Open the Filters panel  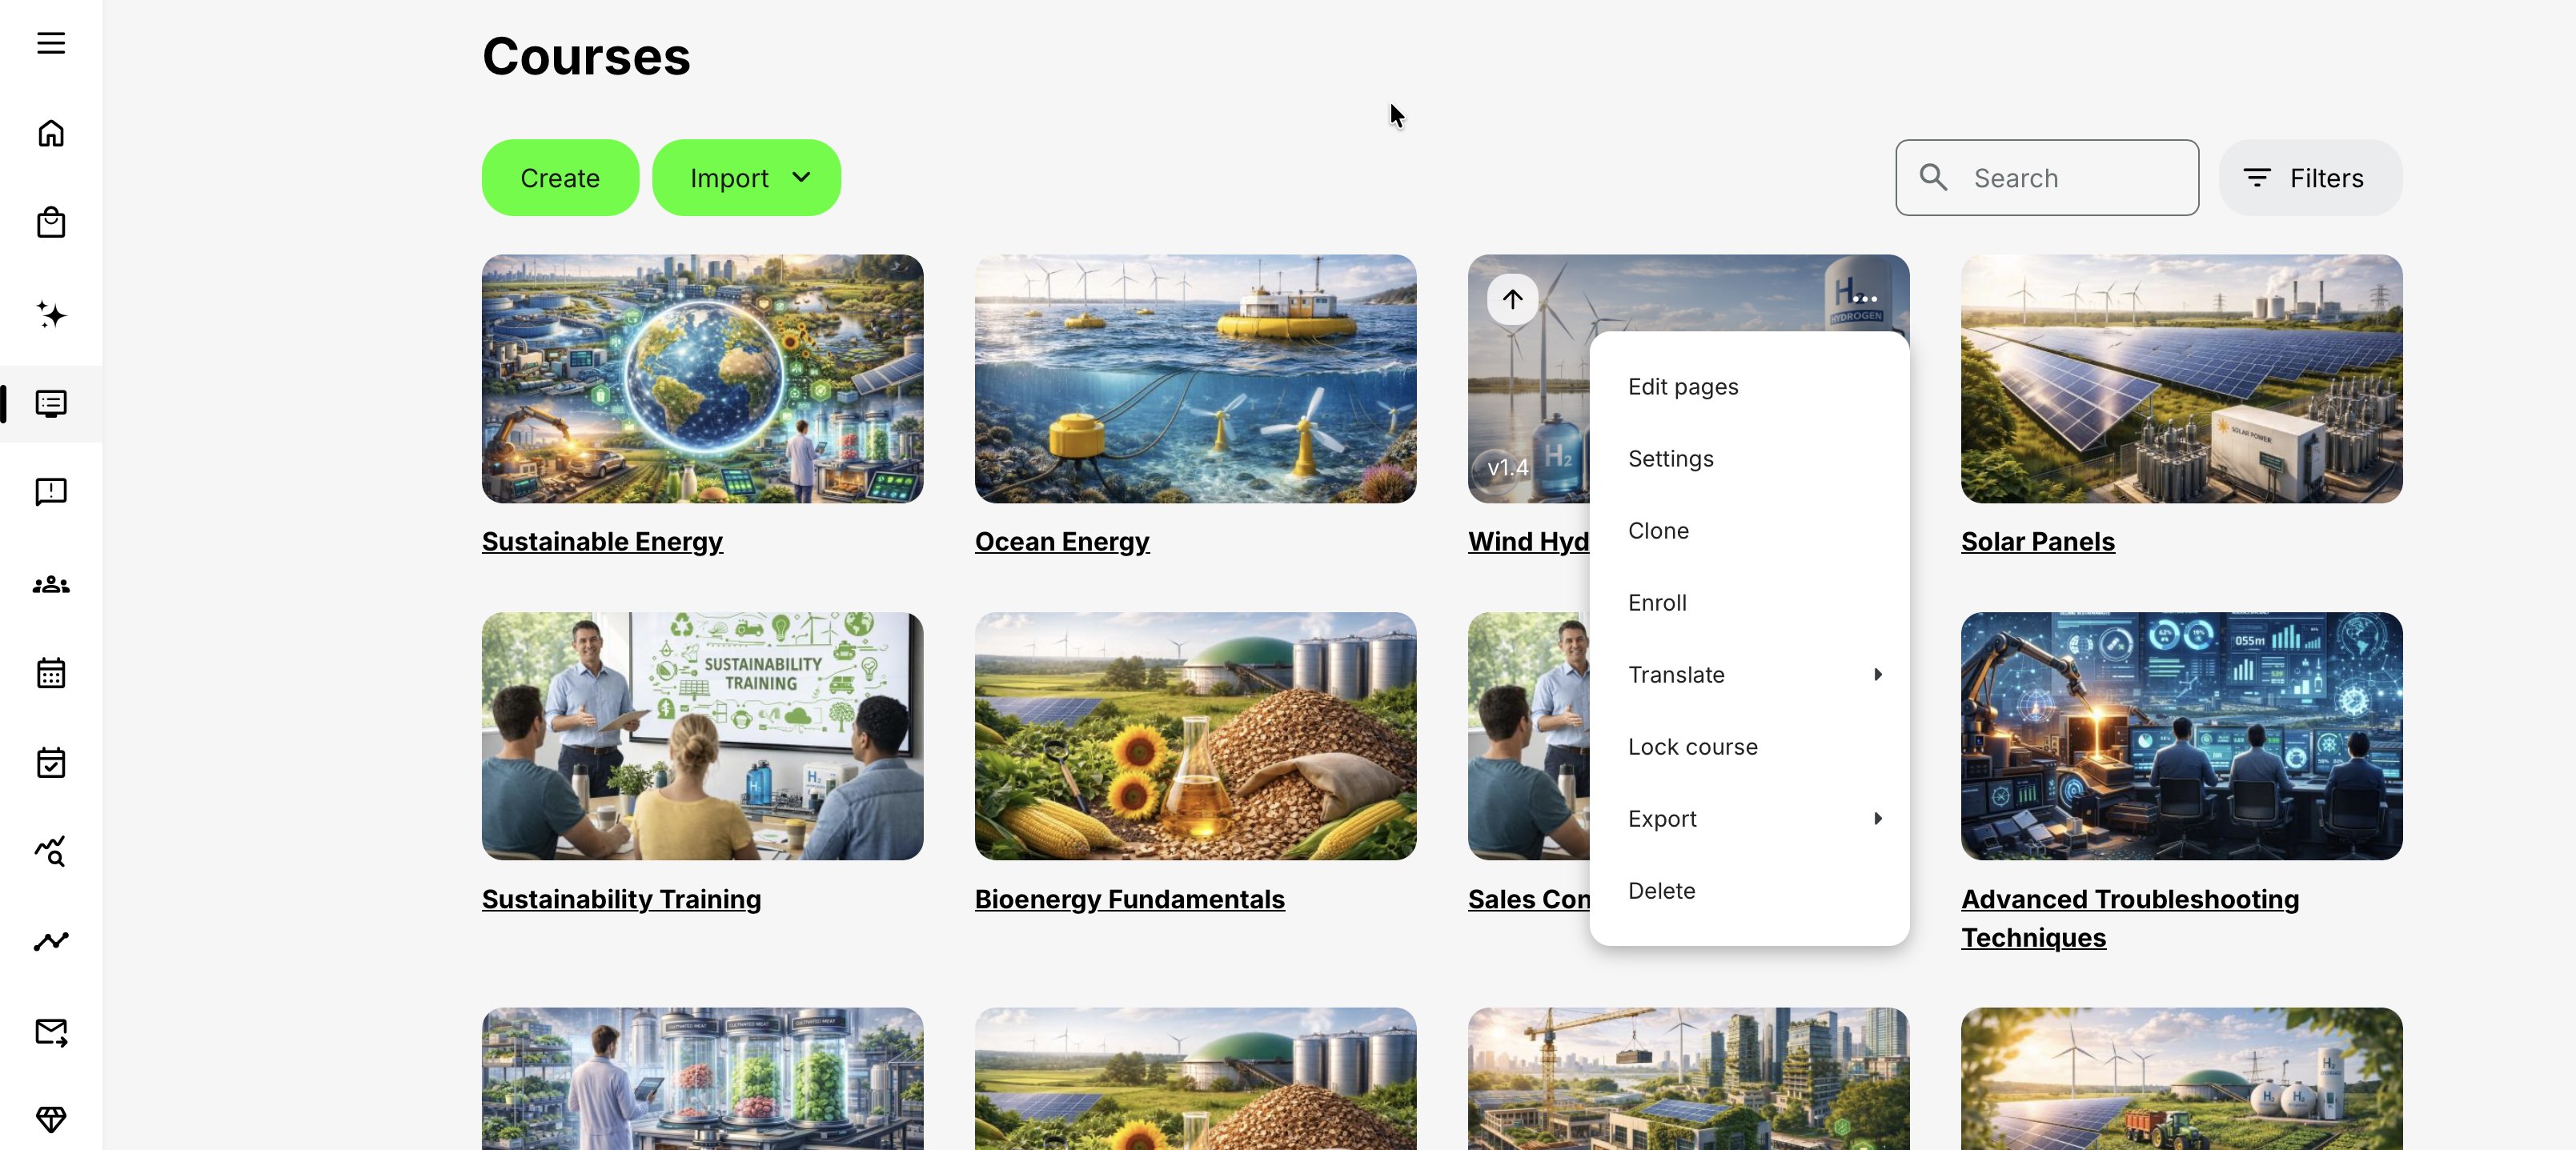coord(2310,177)
